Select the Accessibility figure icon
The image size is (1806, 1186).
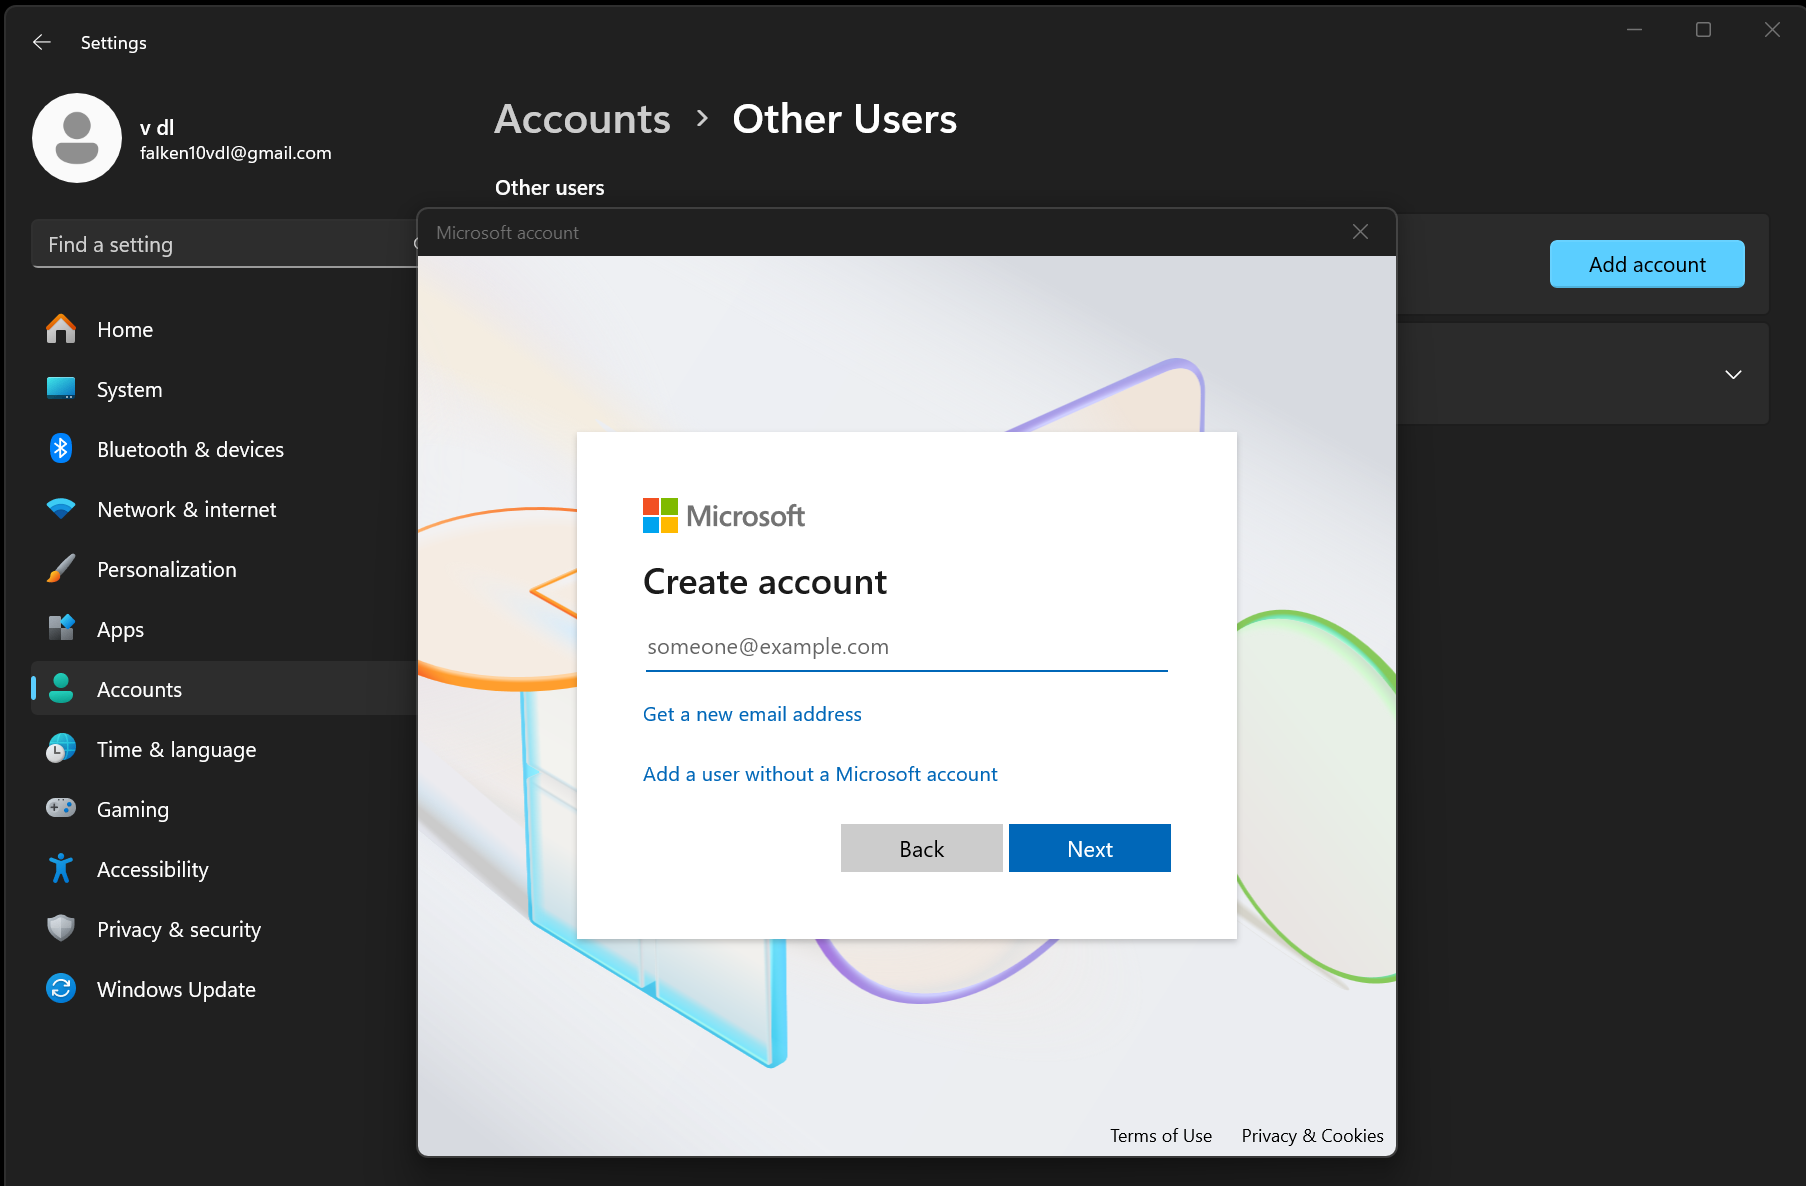(61, 869)
